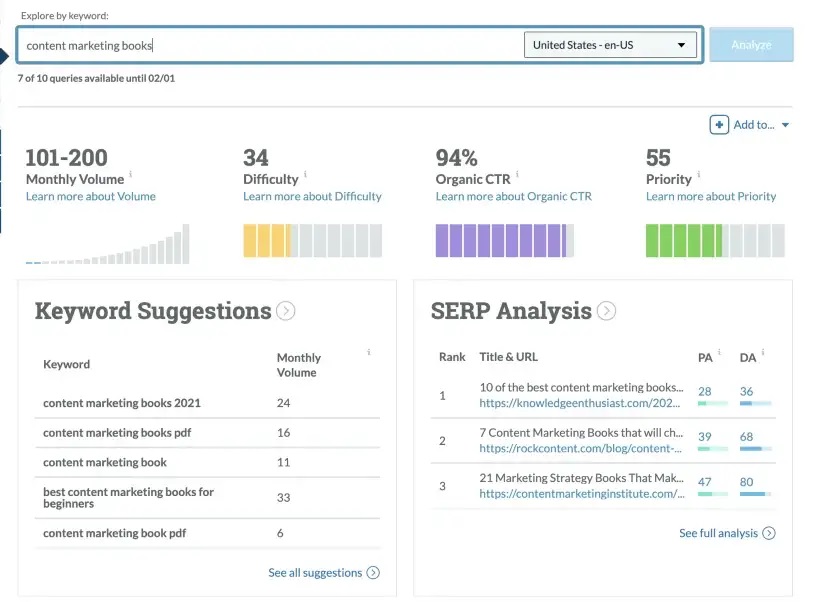828x602 pixels.
Task: Click the keyword search input field
Action: 269,45
